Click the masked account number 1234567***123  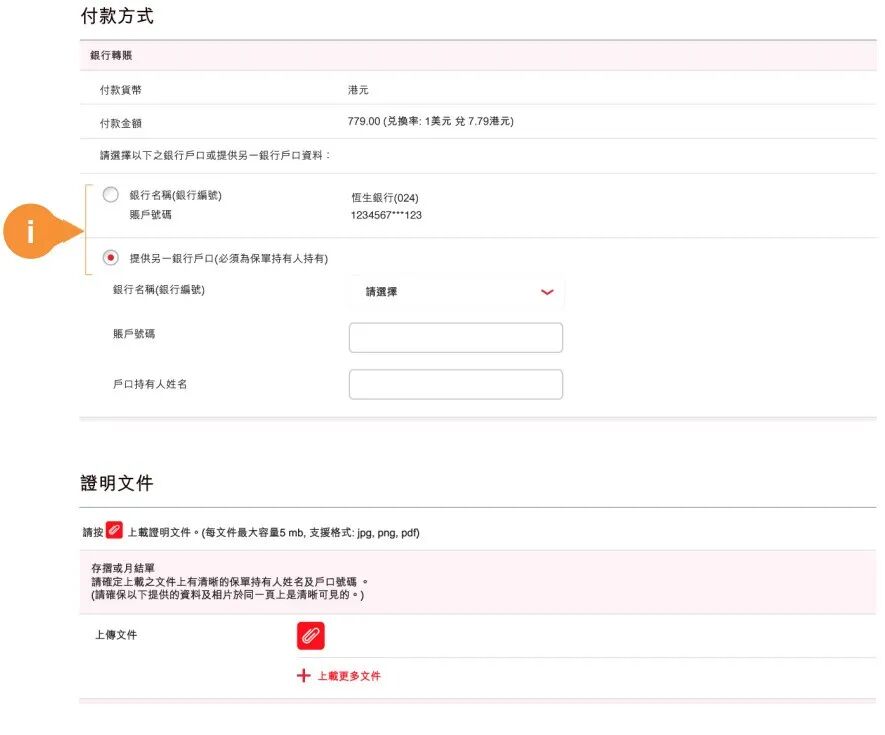click(386, 215)
